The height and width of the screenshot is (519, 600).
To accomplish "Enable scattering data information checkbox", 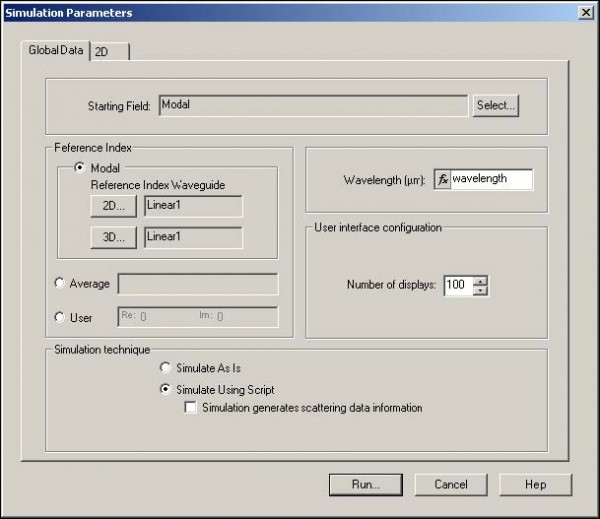I will 190,407.
